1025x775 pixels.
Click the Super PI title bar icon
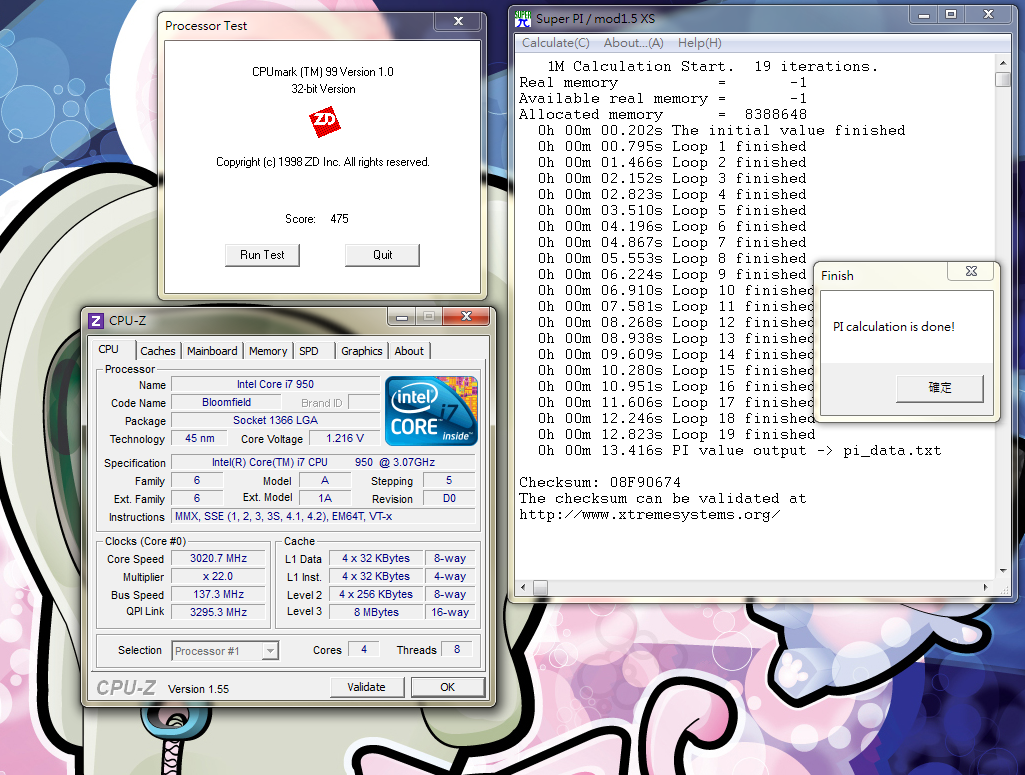(x=523, y=19)
